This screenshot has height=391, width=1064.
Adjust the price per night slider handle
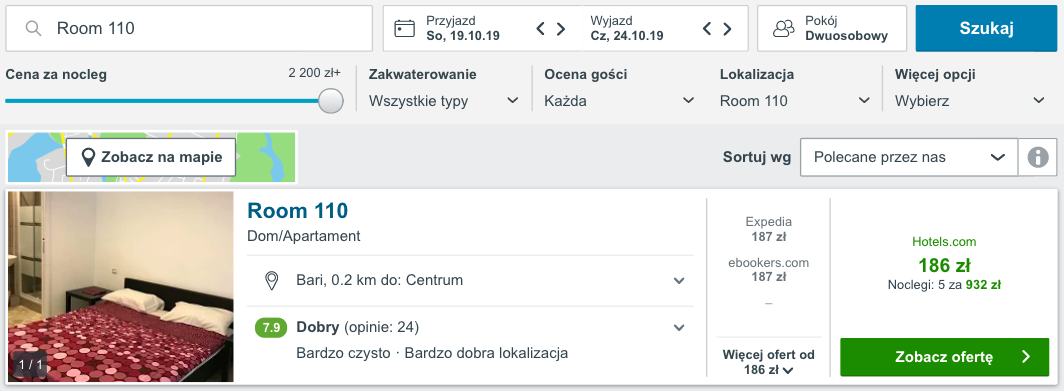pyautogui.click(x=331, y=101)
